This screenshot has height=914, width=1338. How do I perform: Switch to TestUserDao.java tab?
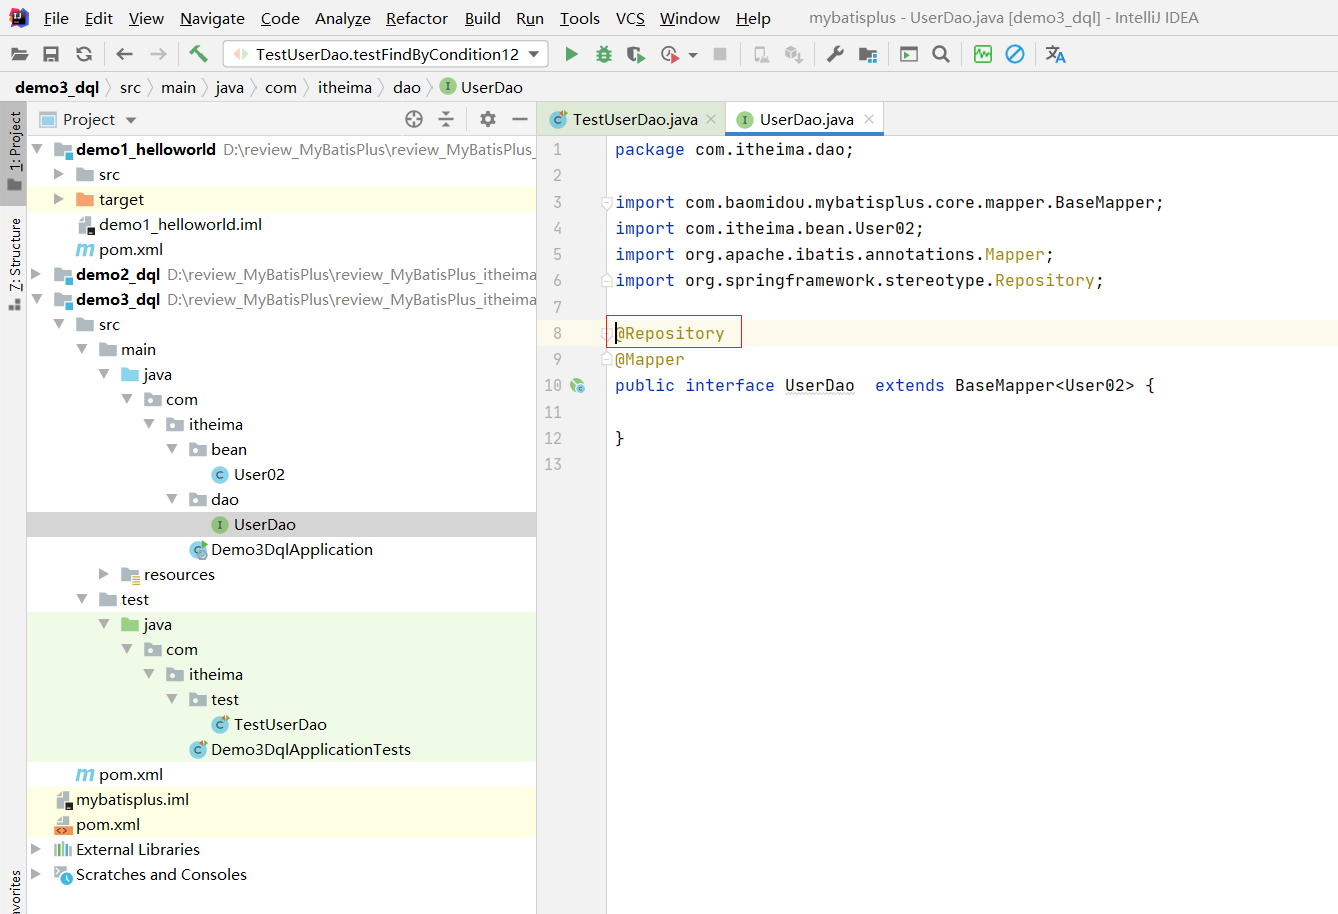click(634, 119)
